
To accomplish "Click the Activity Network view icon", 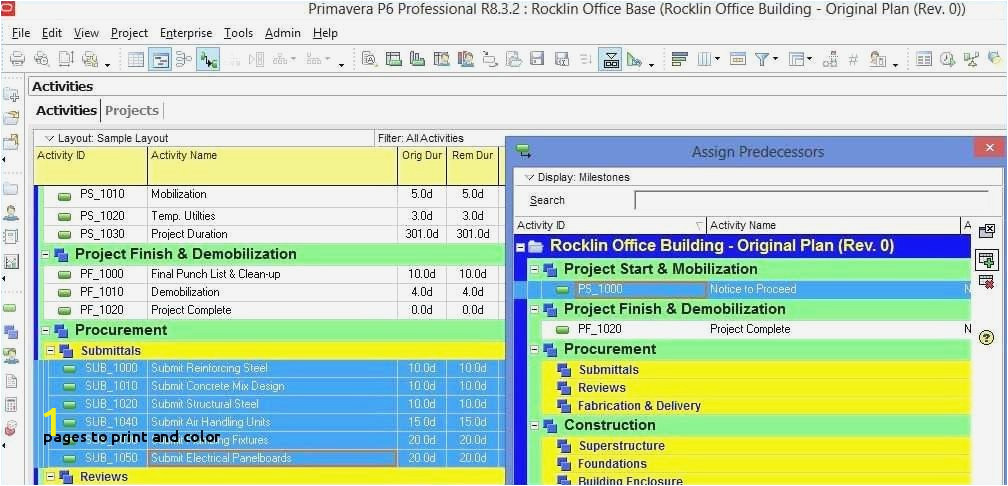I will pyautogui.click(x=184, y=60).
